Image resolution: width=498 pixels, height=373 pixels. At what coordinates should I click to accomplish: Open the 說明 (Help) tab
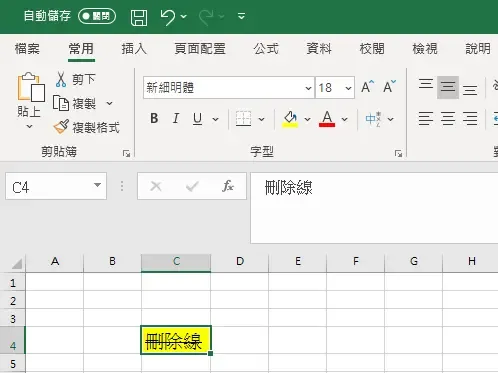point(478,49)
